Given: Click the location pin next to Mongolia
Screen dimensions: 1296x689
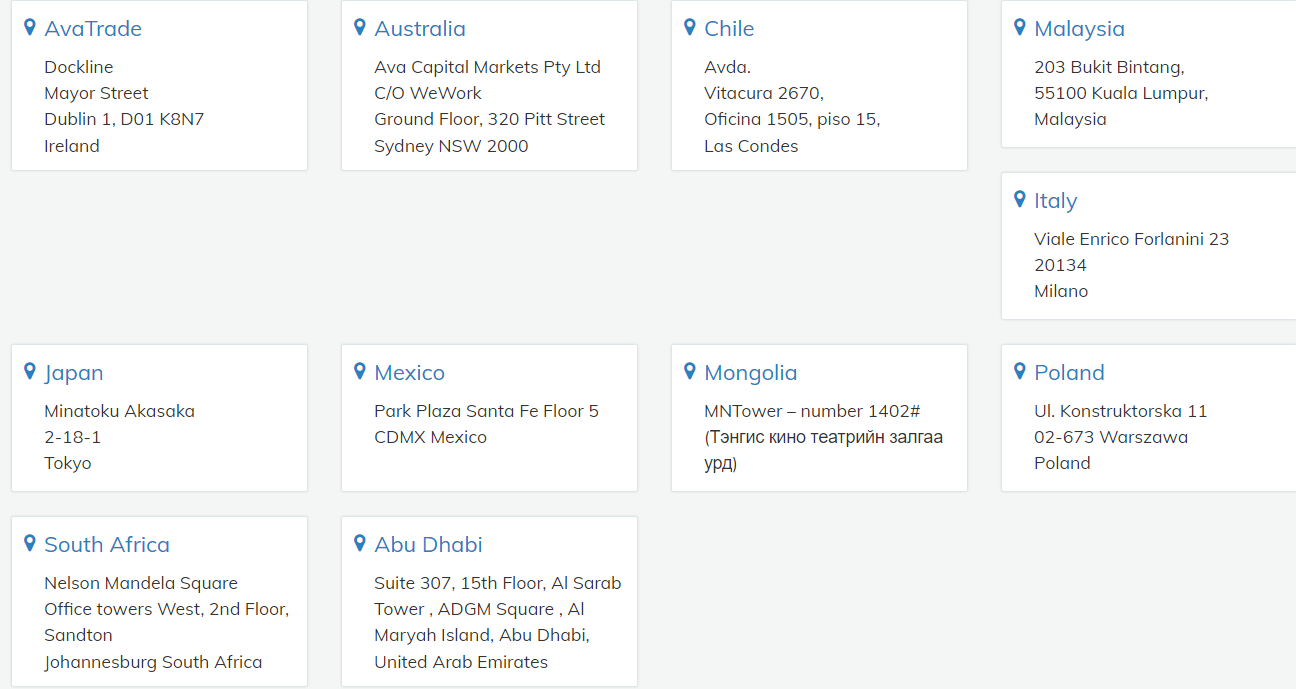Looking at the screenshot, I should pos(690,371).
